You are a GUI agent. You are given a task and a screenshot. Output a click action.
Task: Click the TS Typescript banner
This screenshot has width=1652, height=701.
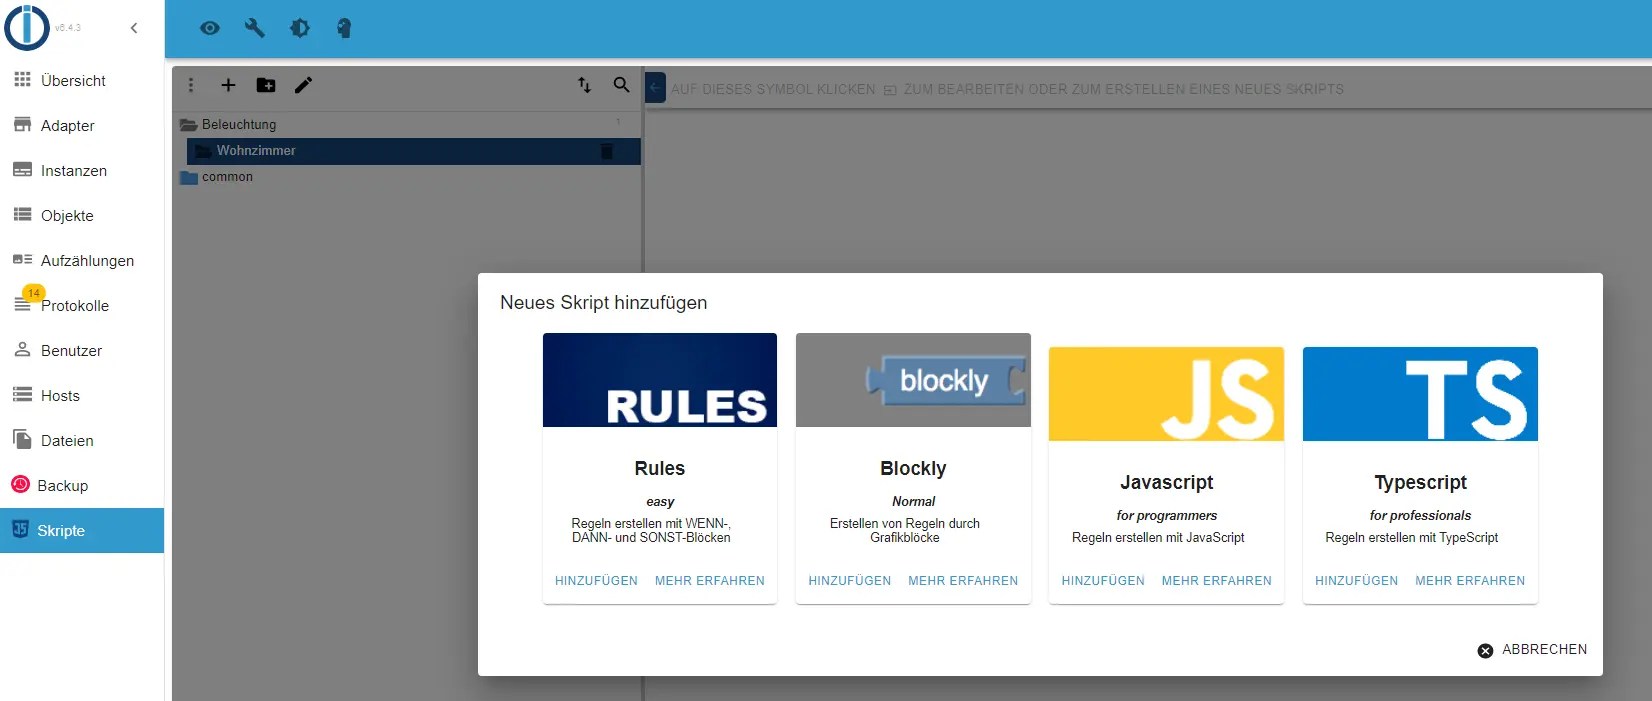coord(1420,394)
